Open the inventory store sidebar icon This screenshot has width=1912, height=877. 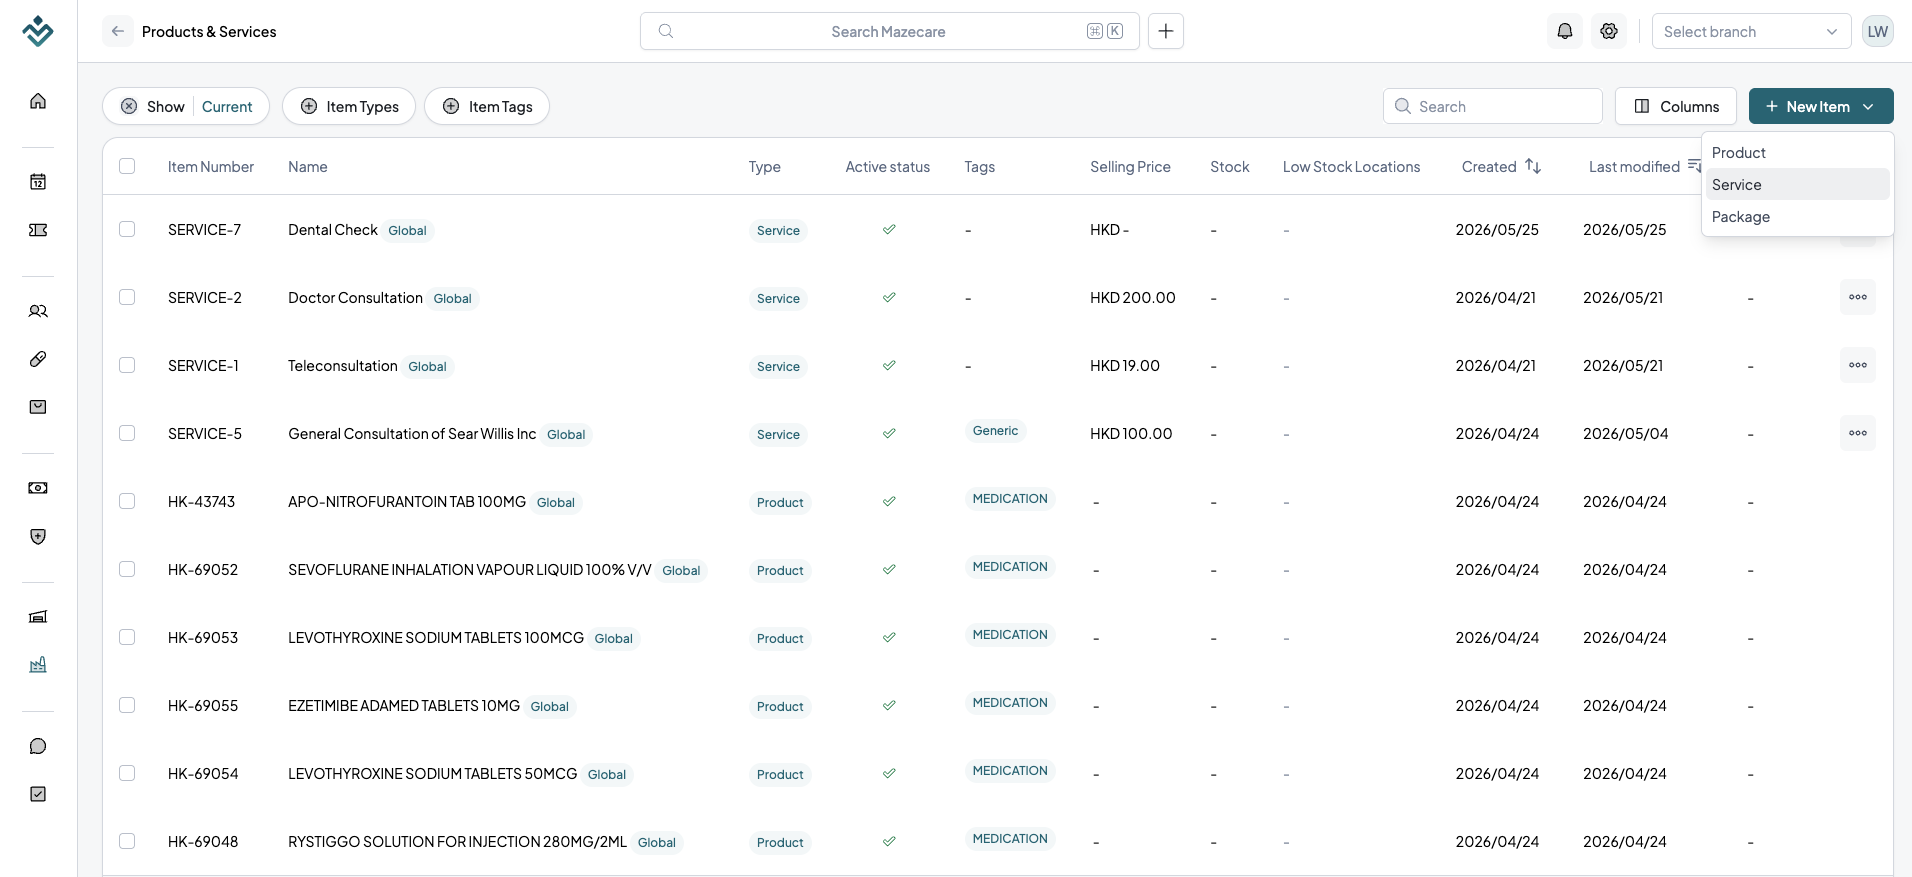pyautogui.click(x=38, y=617)
